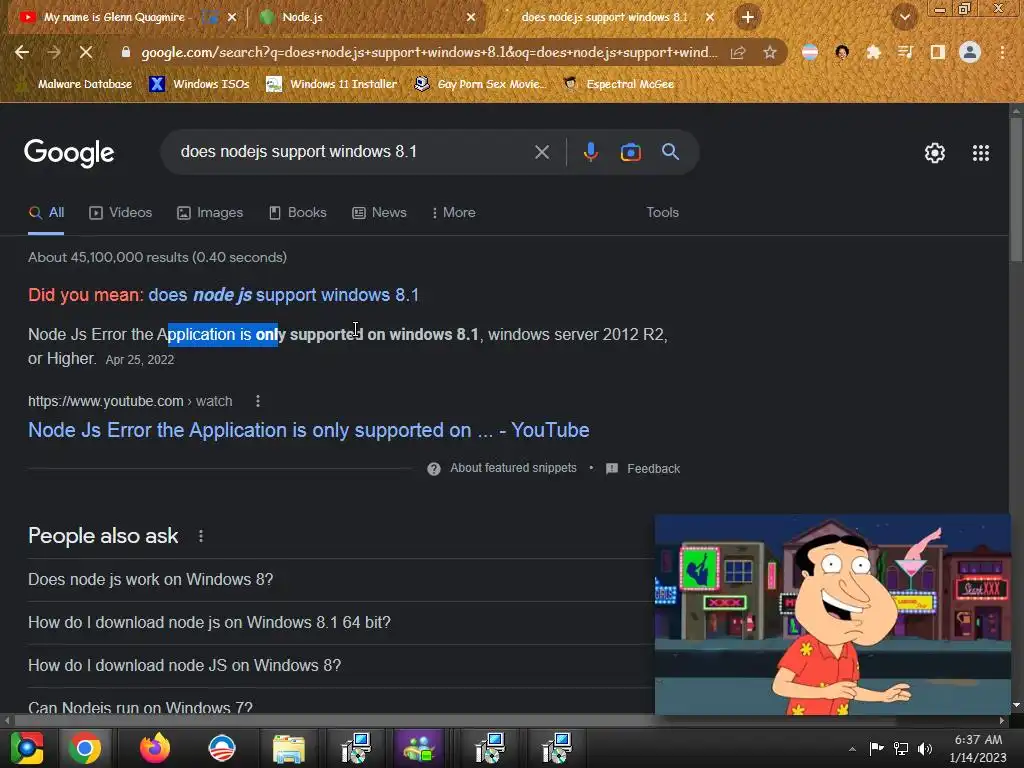
Task: Send Feedback on the snippet
Action: click(x=643, y=468)
